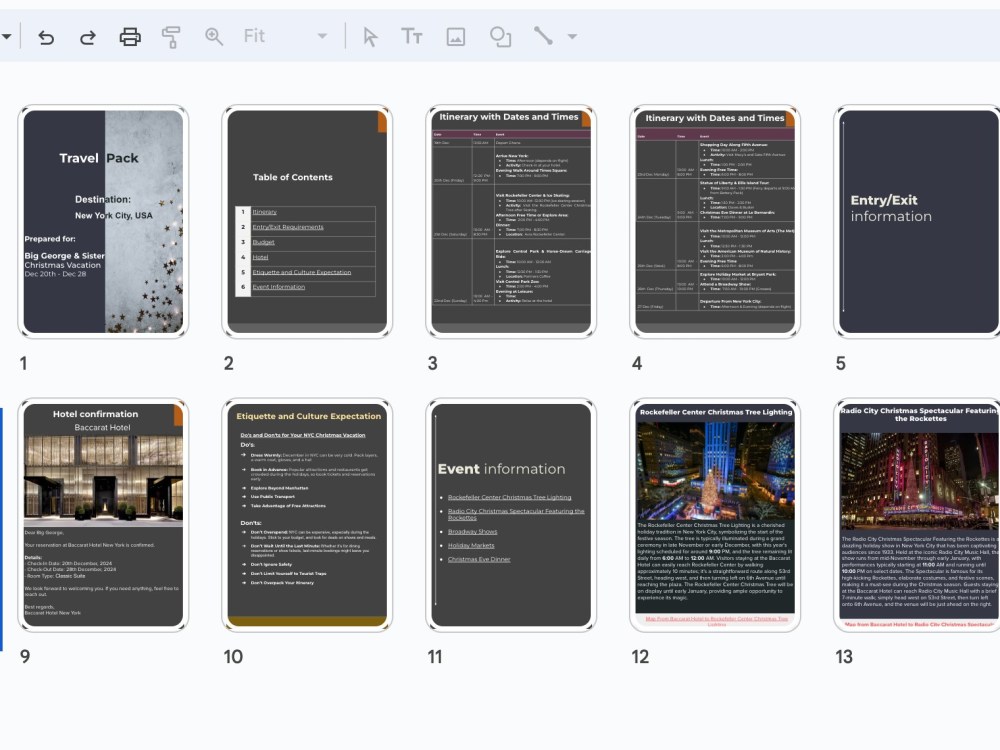
Task: Open the Fit zoom level dropdown
Action: click(285, 36)
